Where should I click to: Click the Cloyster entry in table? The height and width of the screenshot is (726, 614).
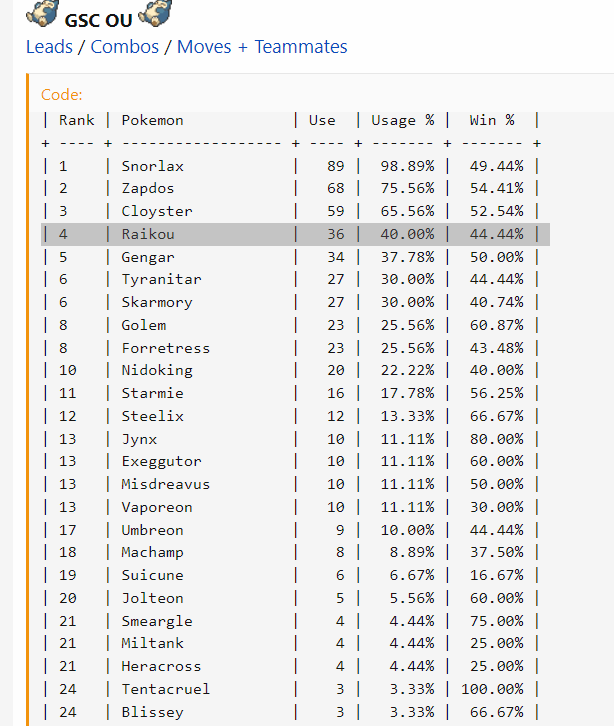click(157, 211)
